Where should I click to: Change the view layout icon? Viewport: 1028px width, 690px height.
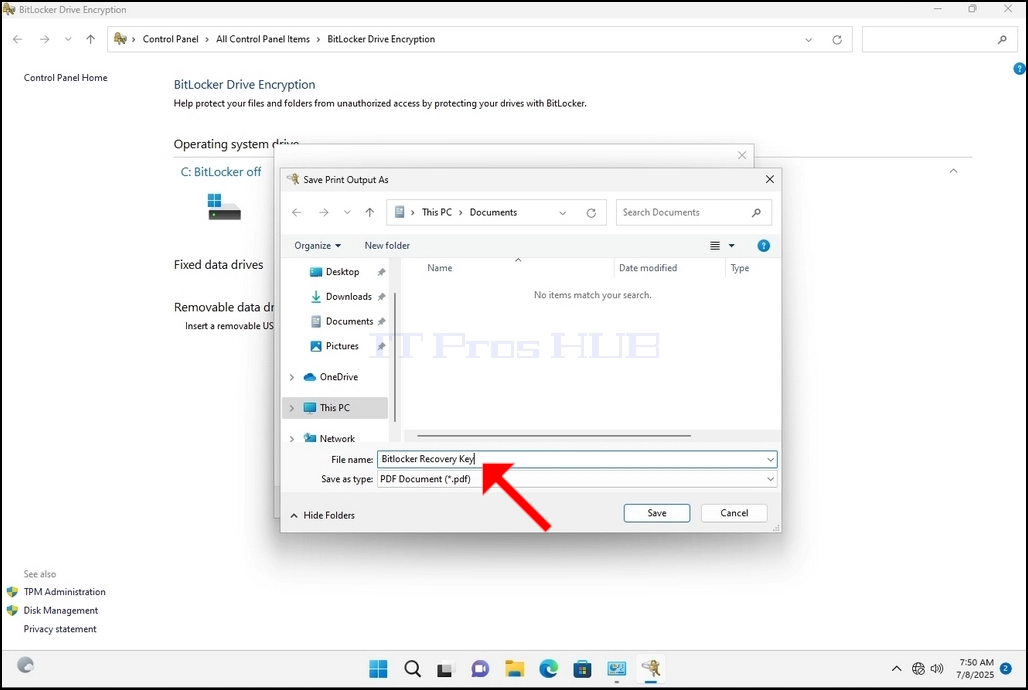click(x=715, y=245)
